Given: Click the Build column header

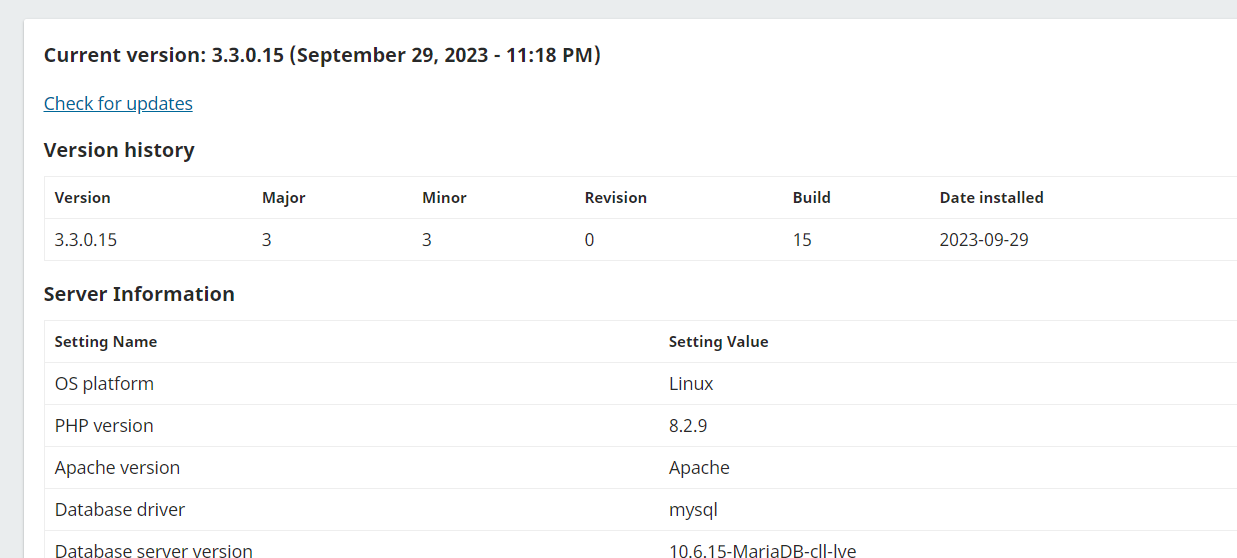Looking at the screenshot, I should (x=812, y=198).
